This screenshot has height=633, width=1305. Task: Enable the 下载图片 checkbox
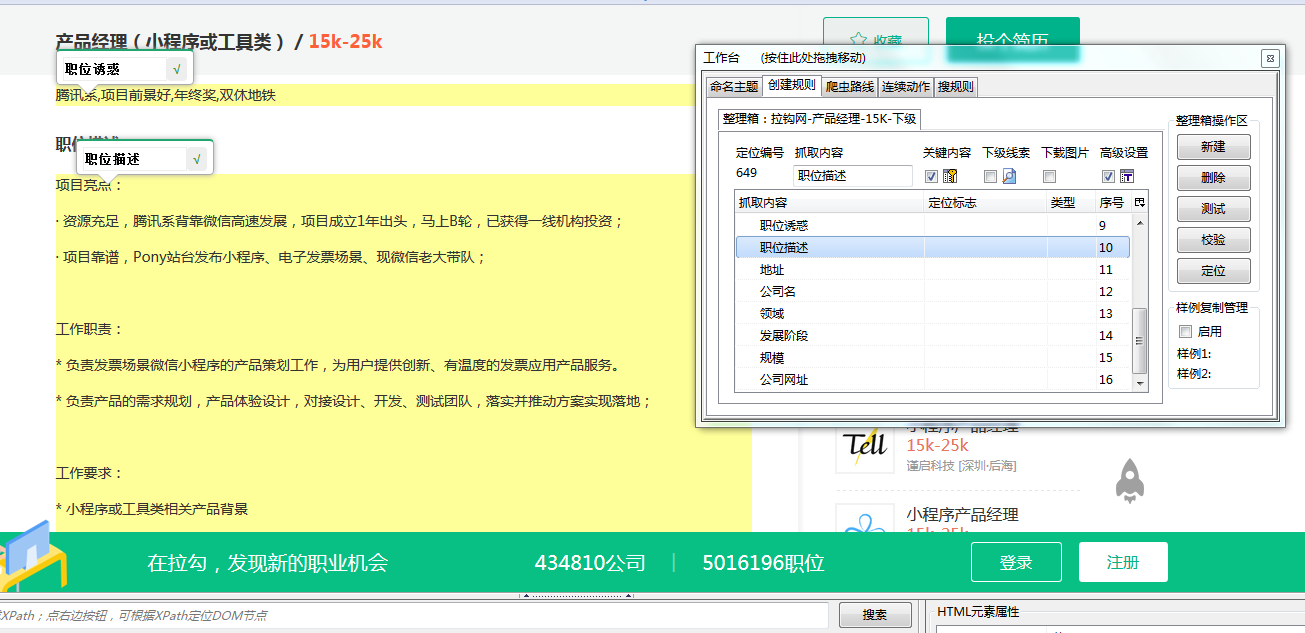coord(1049,177)
